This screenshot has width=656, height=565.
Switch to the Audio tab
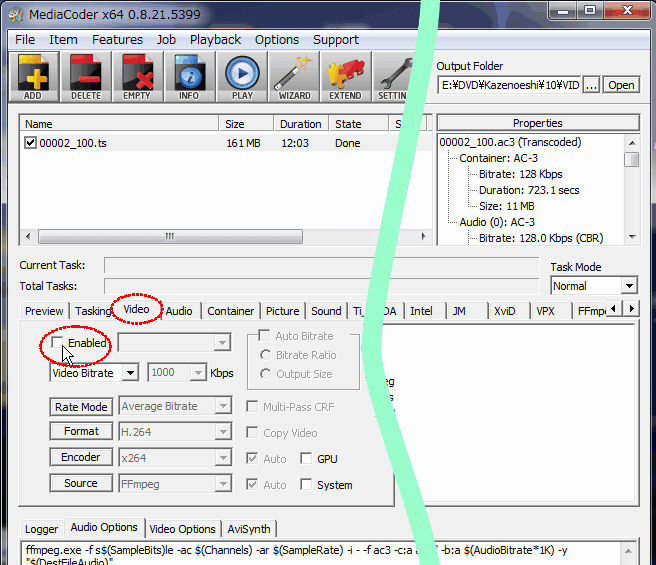(x=179, y=311)
